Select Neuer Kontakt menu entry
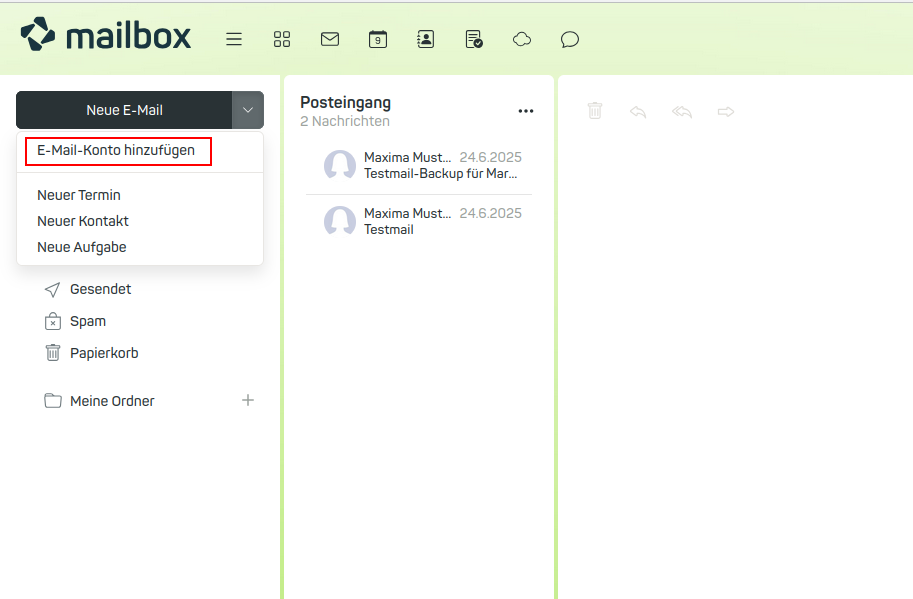 83,221
